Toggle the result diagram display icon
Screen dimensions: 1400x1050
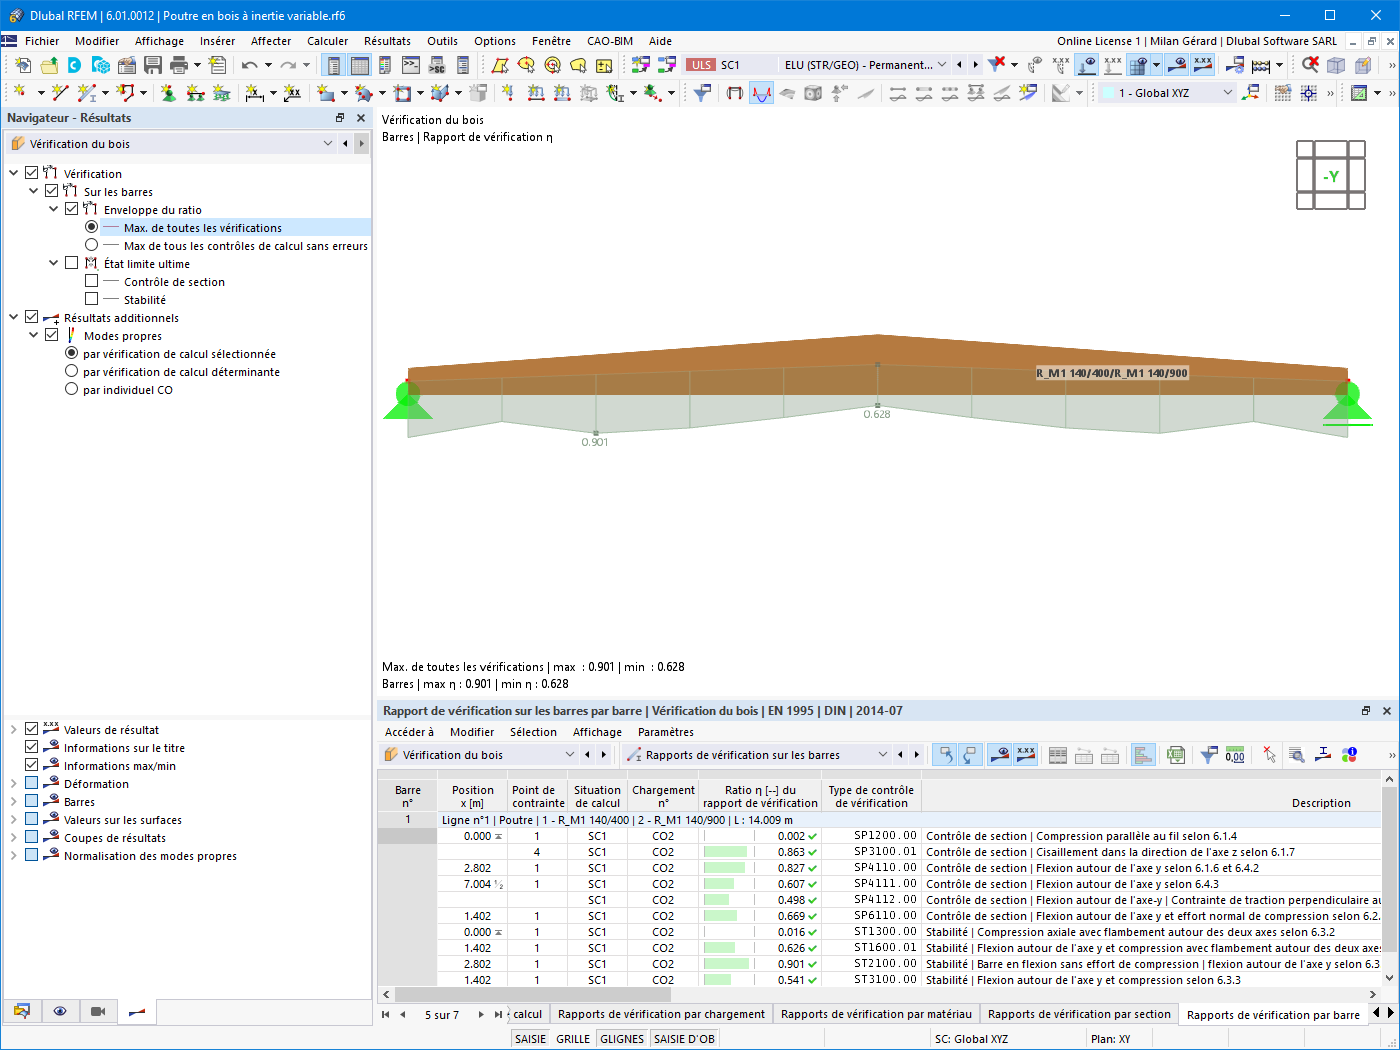[762, 93]
